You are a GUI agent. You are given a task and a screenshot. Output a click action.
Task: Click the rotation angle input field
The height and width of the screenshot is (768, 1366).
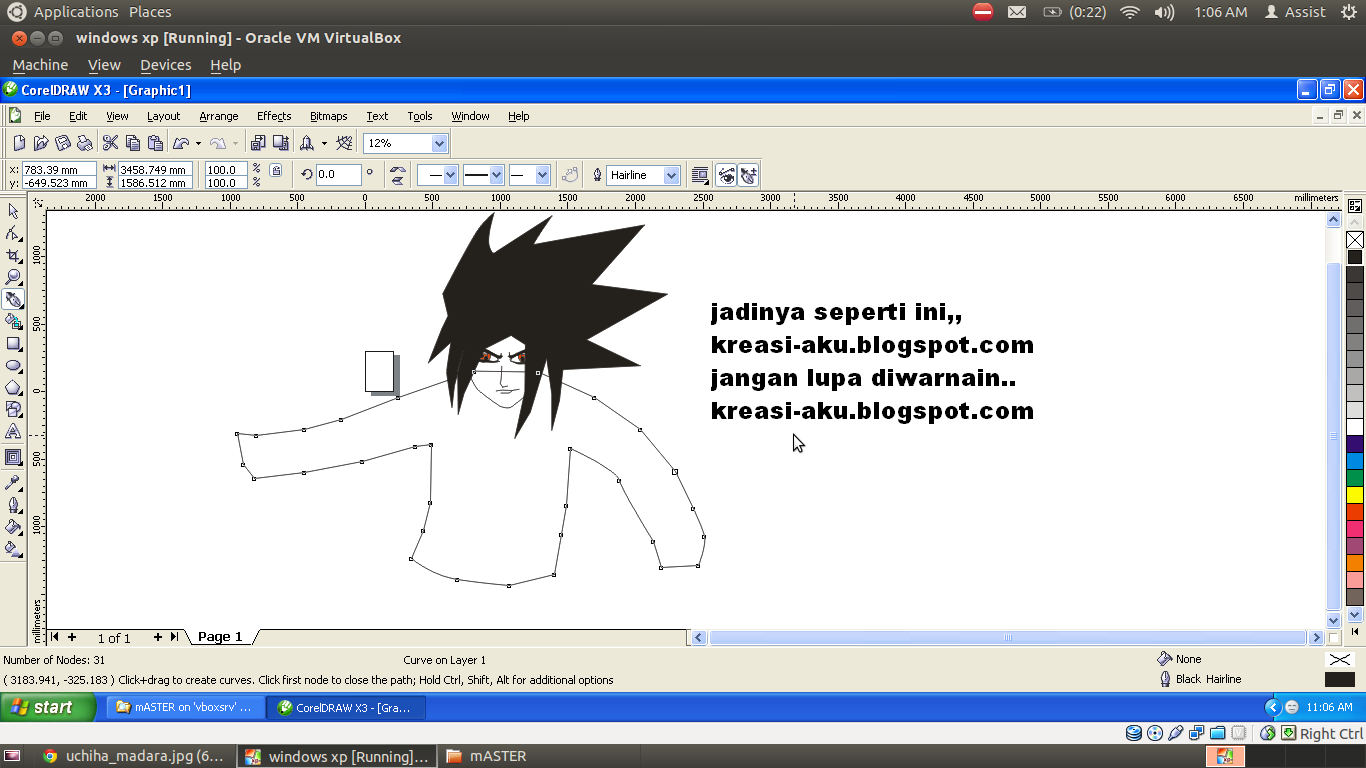(x=338, y=174)
